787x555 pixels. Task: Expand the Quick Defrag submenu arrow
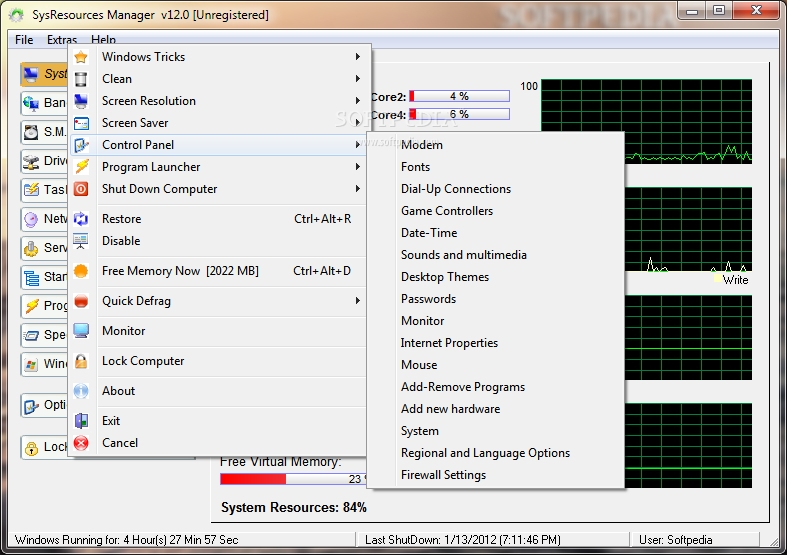tap(357, 301)
